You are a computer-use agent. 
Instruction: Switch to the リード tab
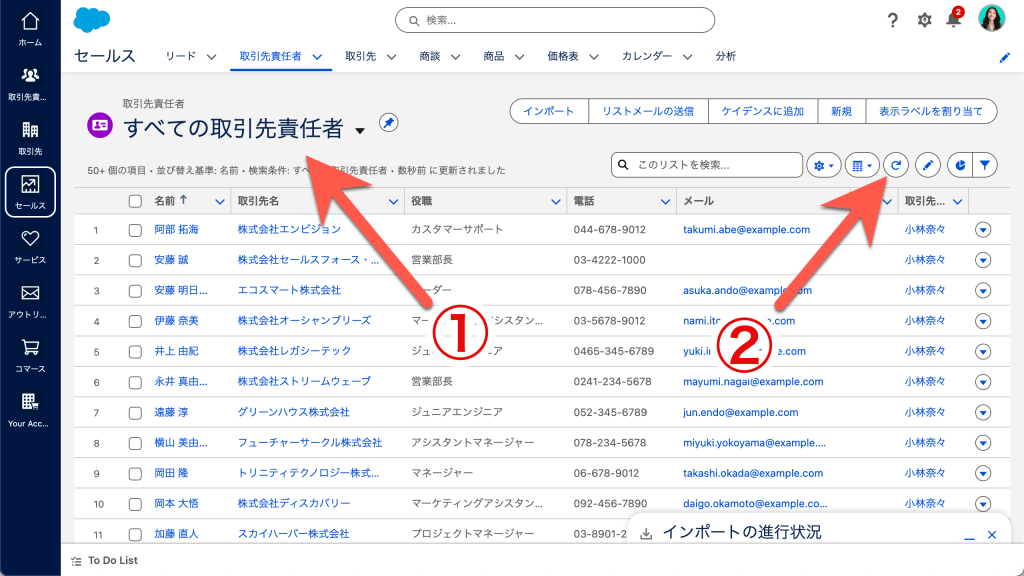pyautogui.click(x=180, y=56)
